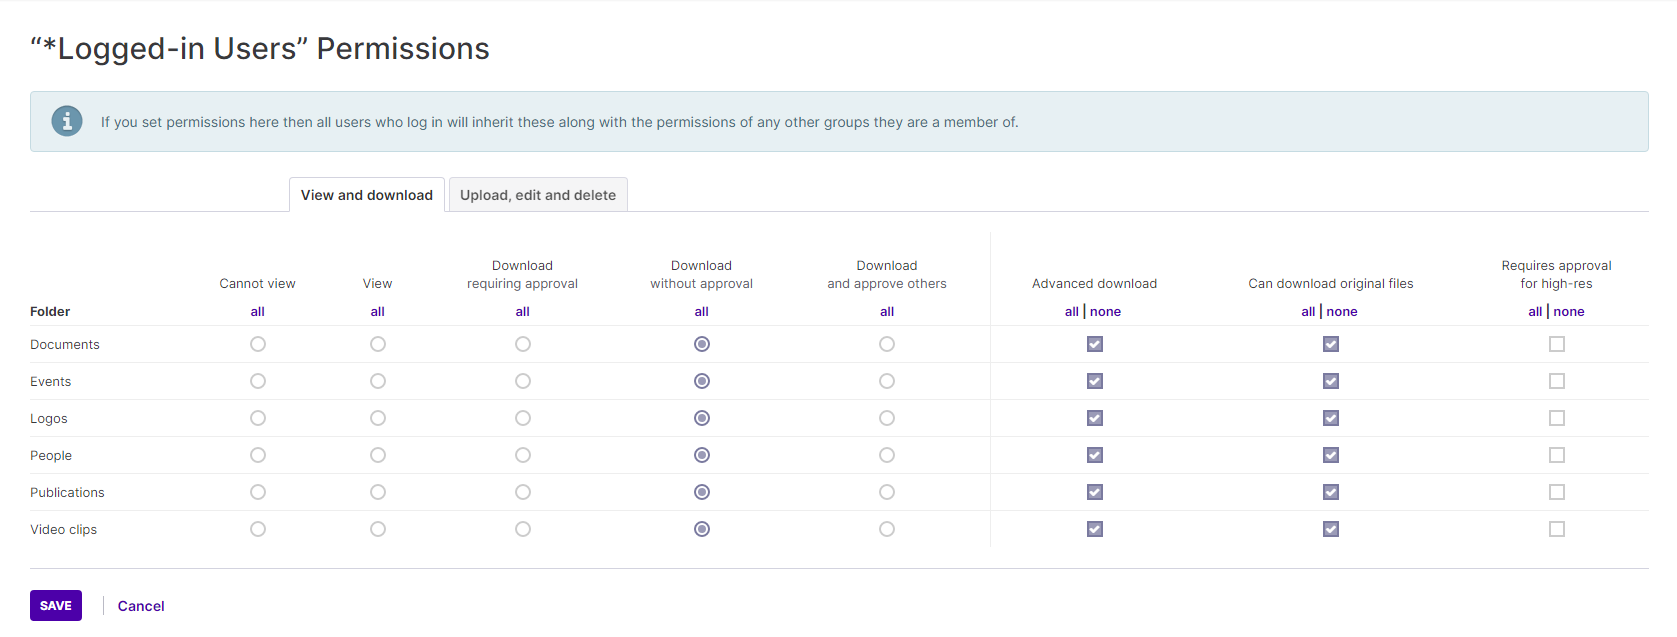The image size is (1677, 637).
Task: Click the People folder name
Action: pyautogui.click(x=51, y=456)
